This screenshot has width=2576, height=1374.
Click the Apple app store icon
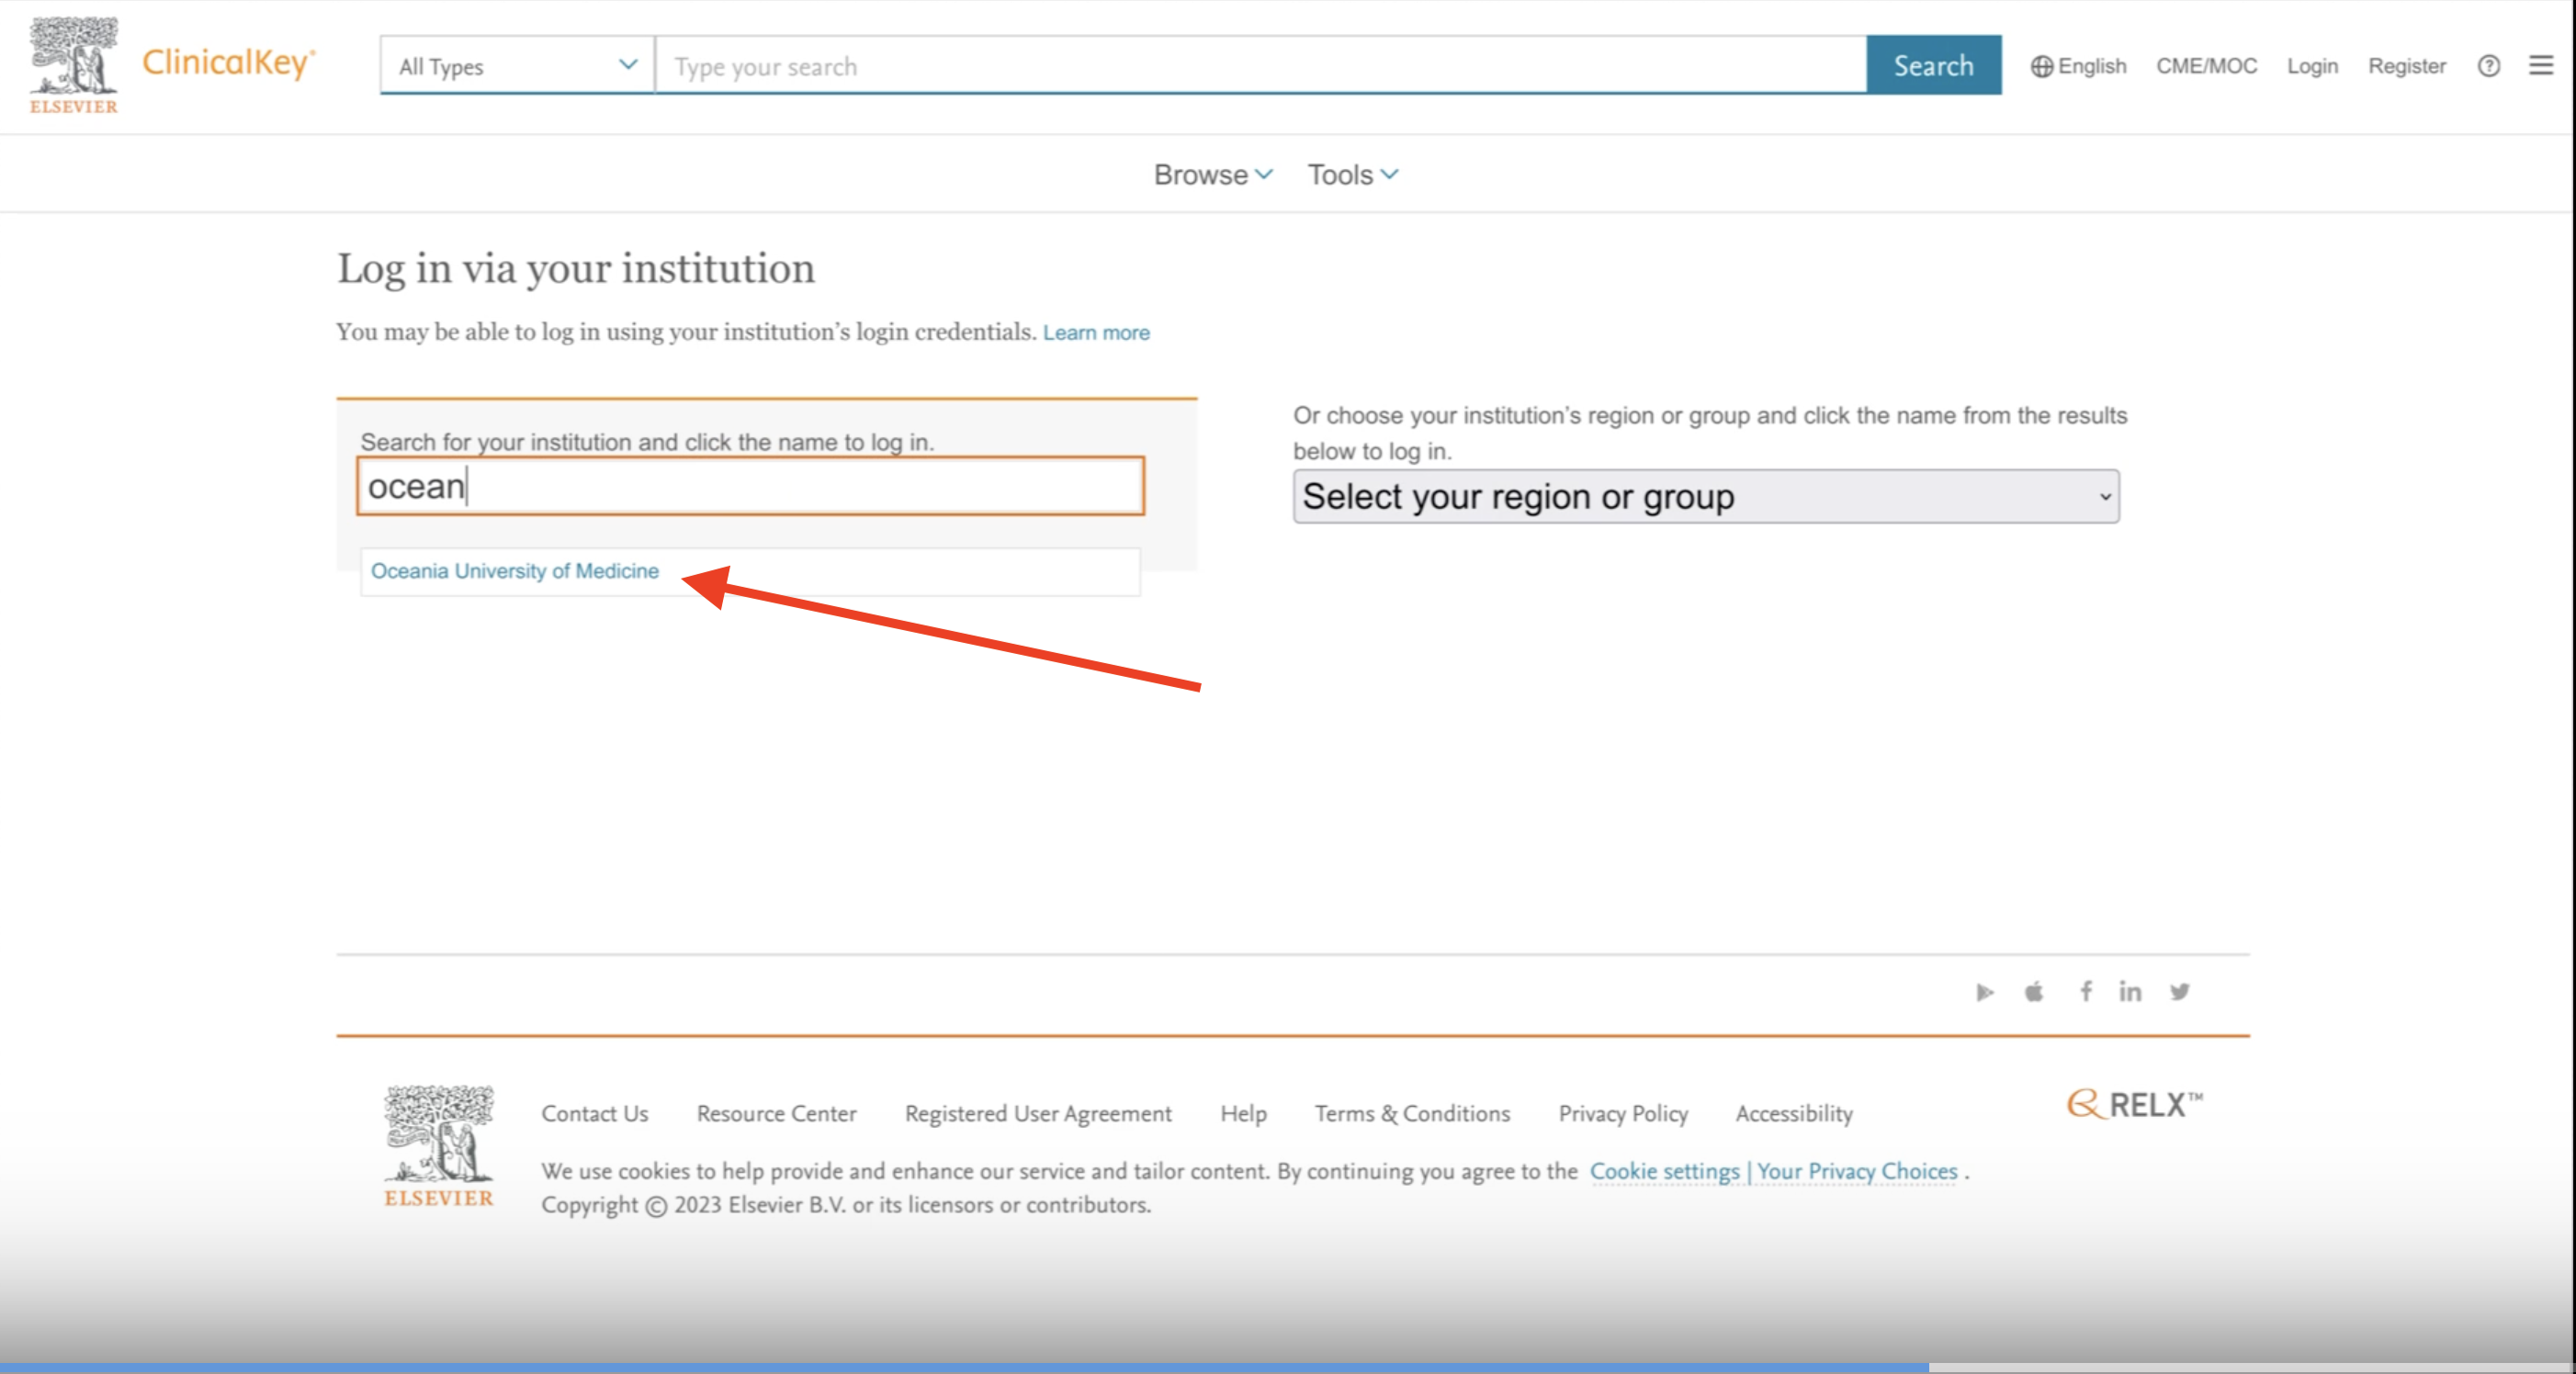coord(2033,992)
